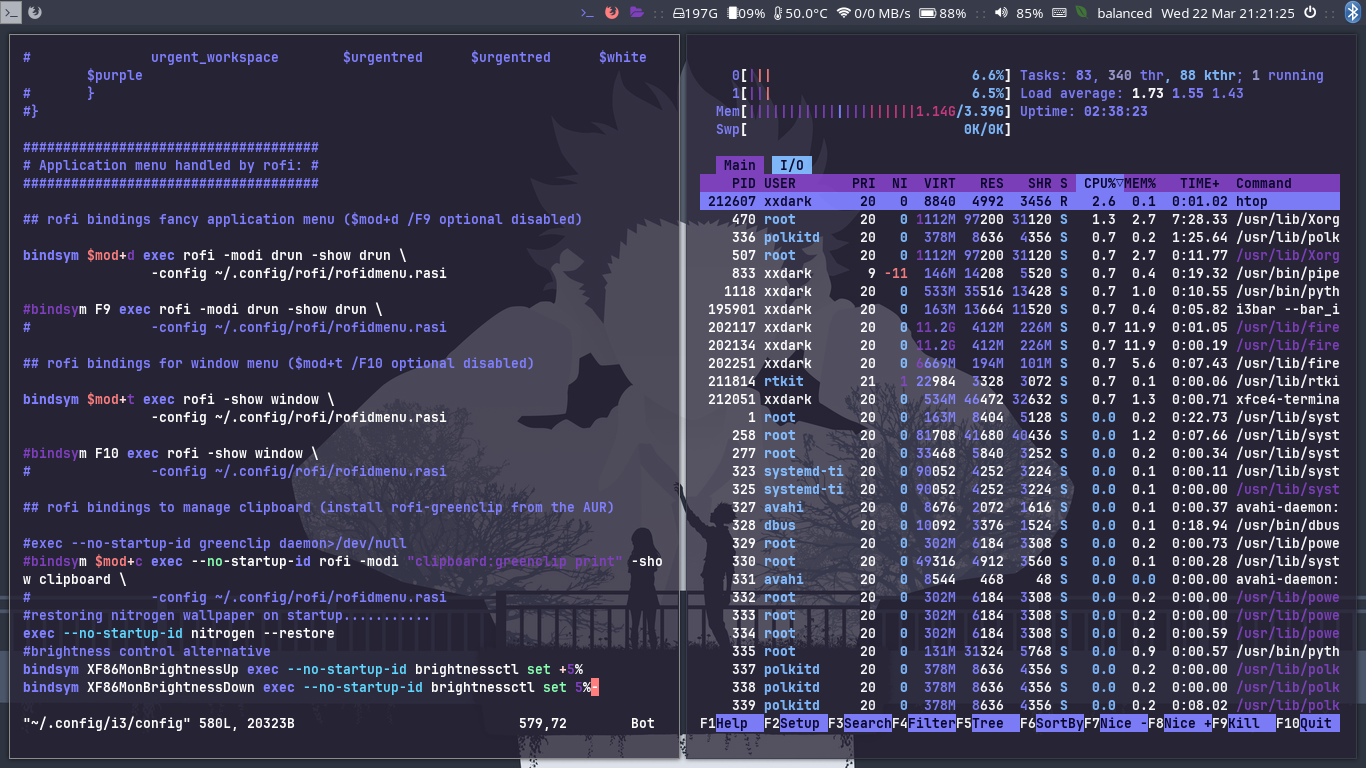Switch to the Main tab in htop

click(x=740, y=165)
